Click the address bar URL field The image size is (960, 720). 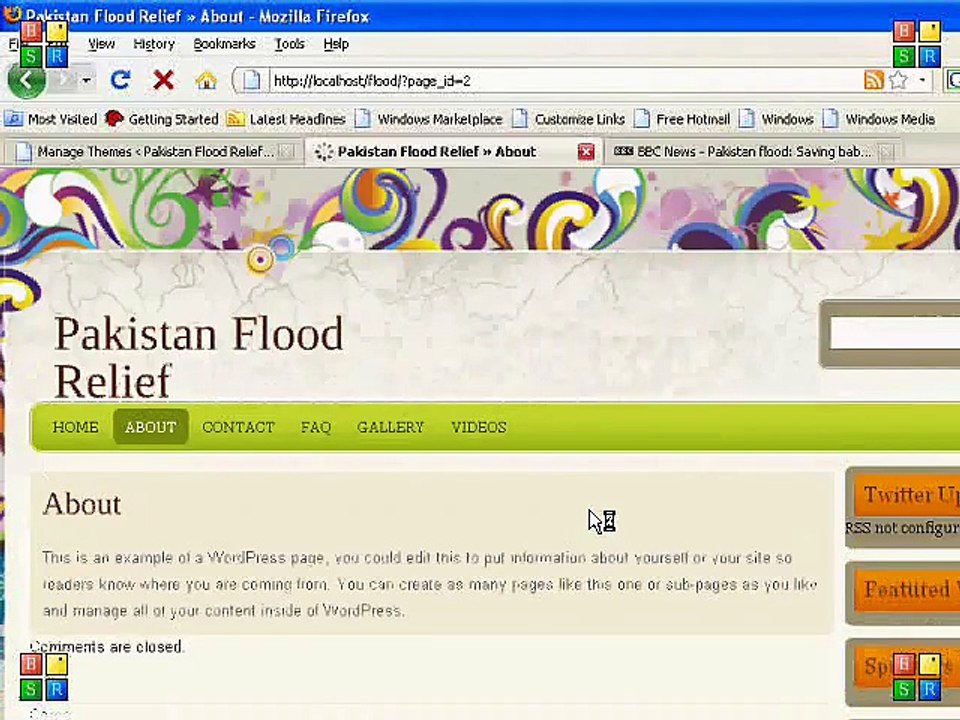[563, 81]
